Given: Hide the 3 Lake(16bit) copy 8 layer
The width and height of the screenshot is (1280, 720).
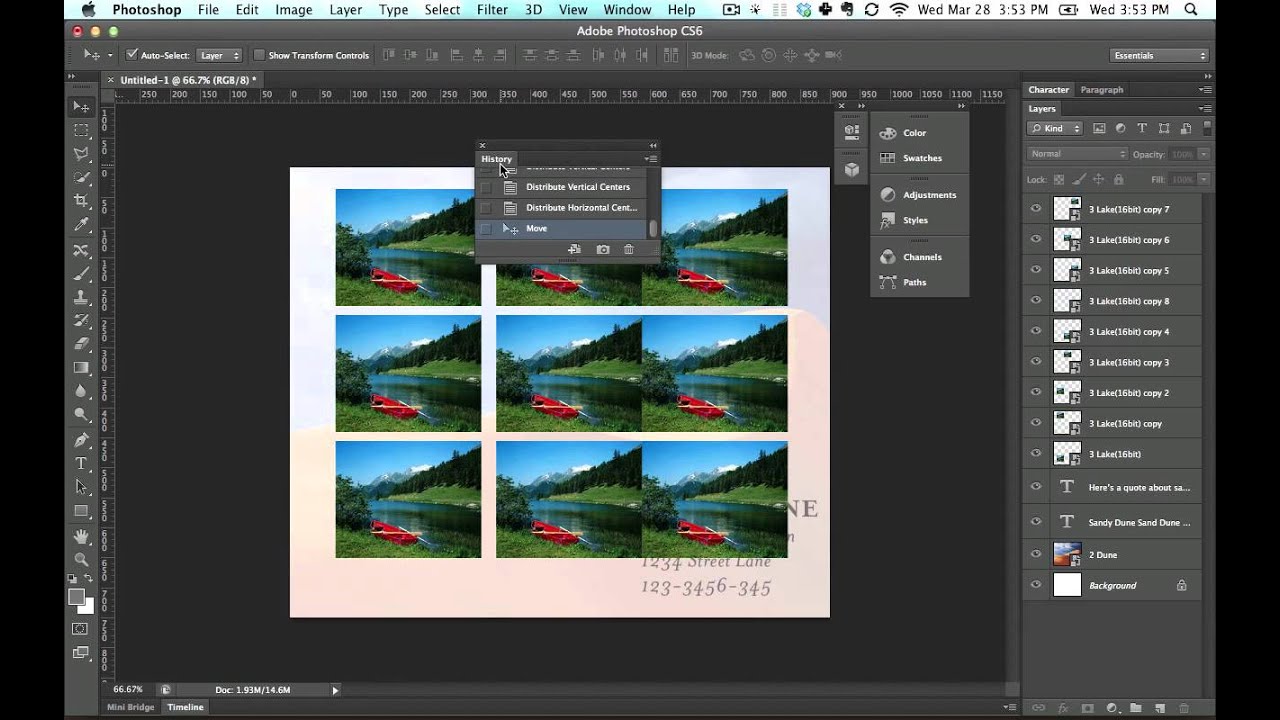Looking at the screenshot, I should [1036, 301].
